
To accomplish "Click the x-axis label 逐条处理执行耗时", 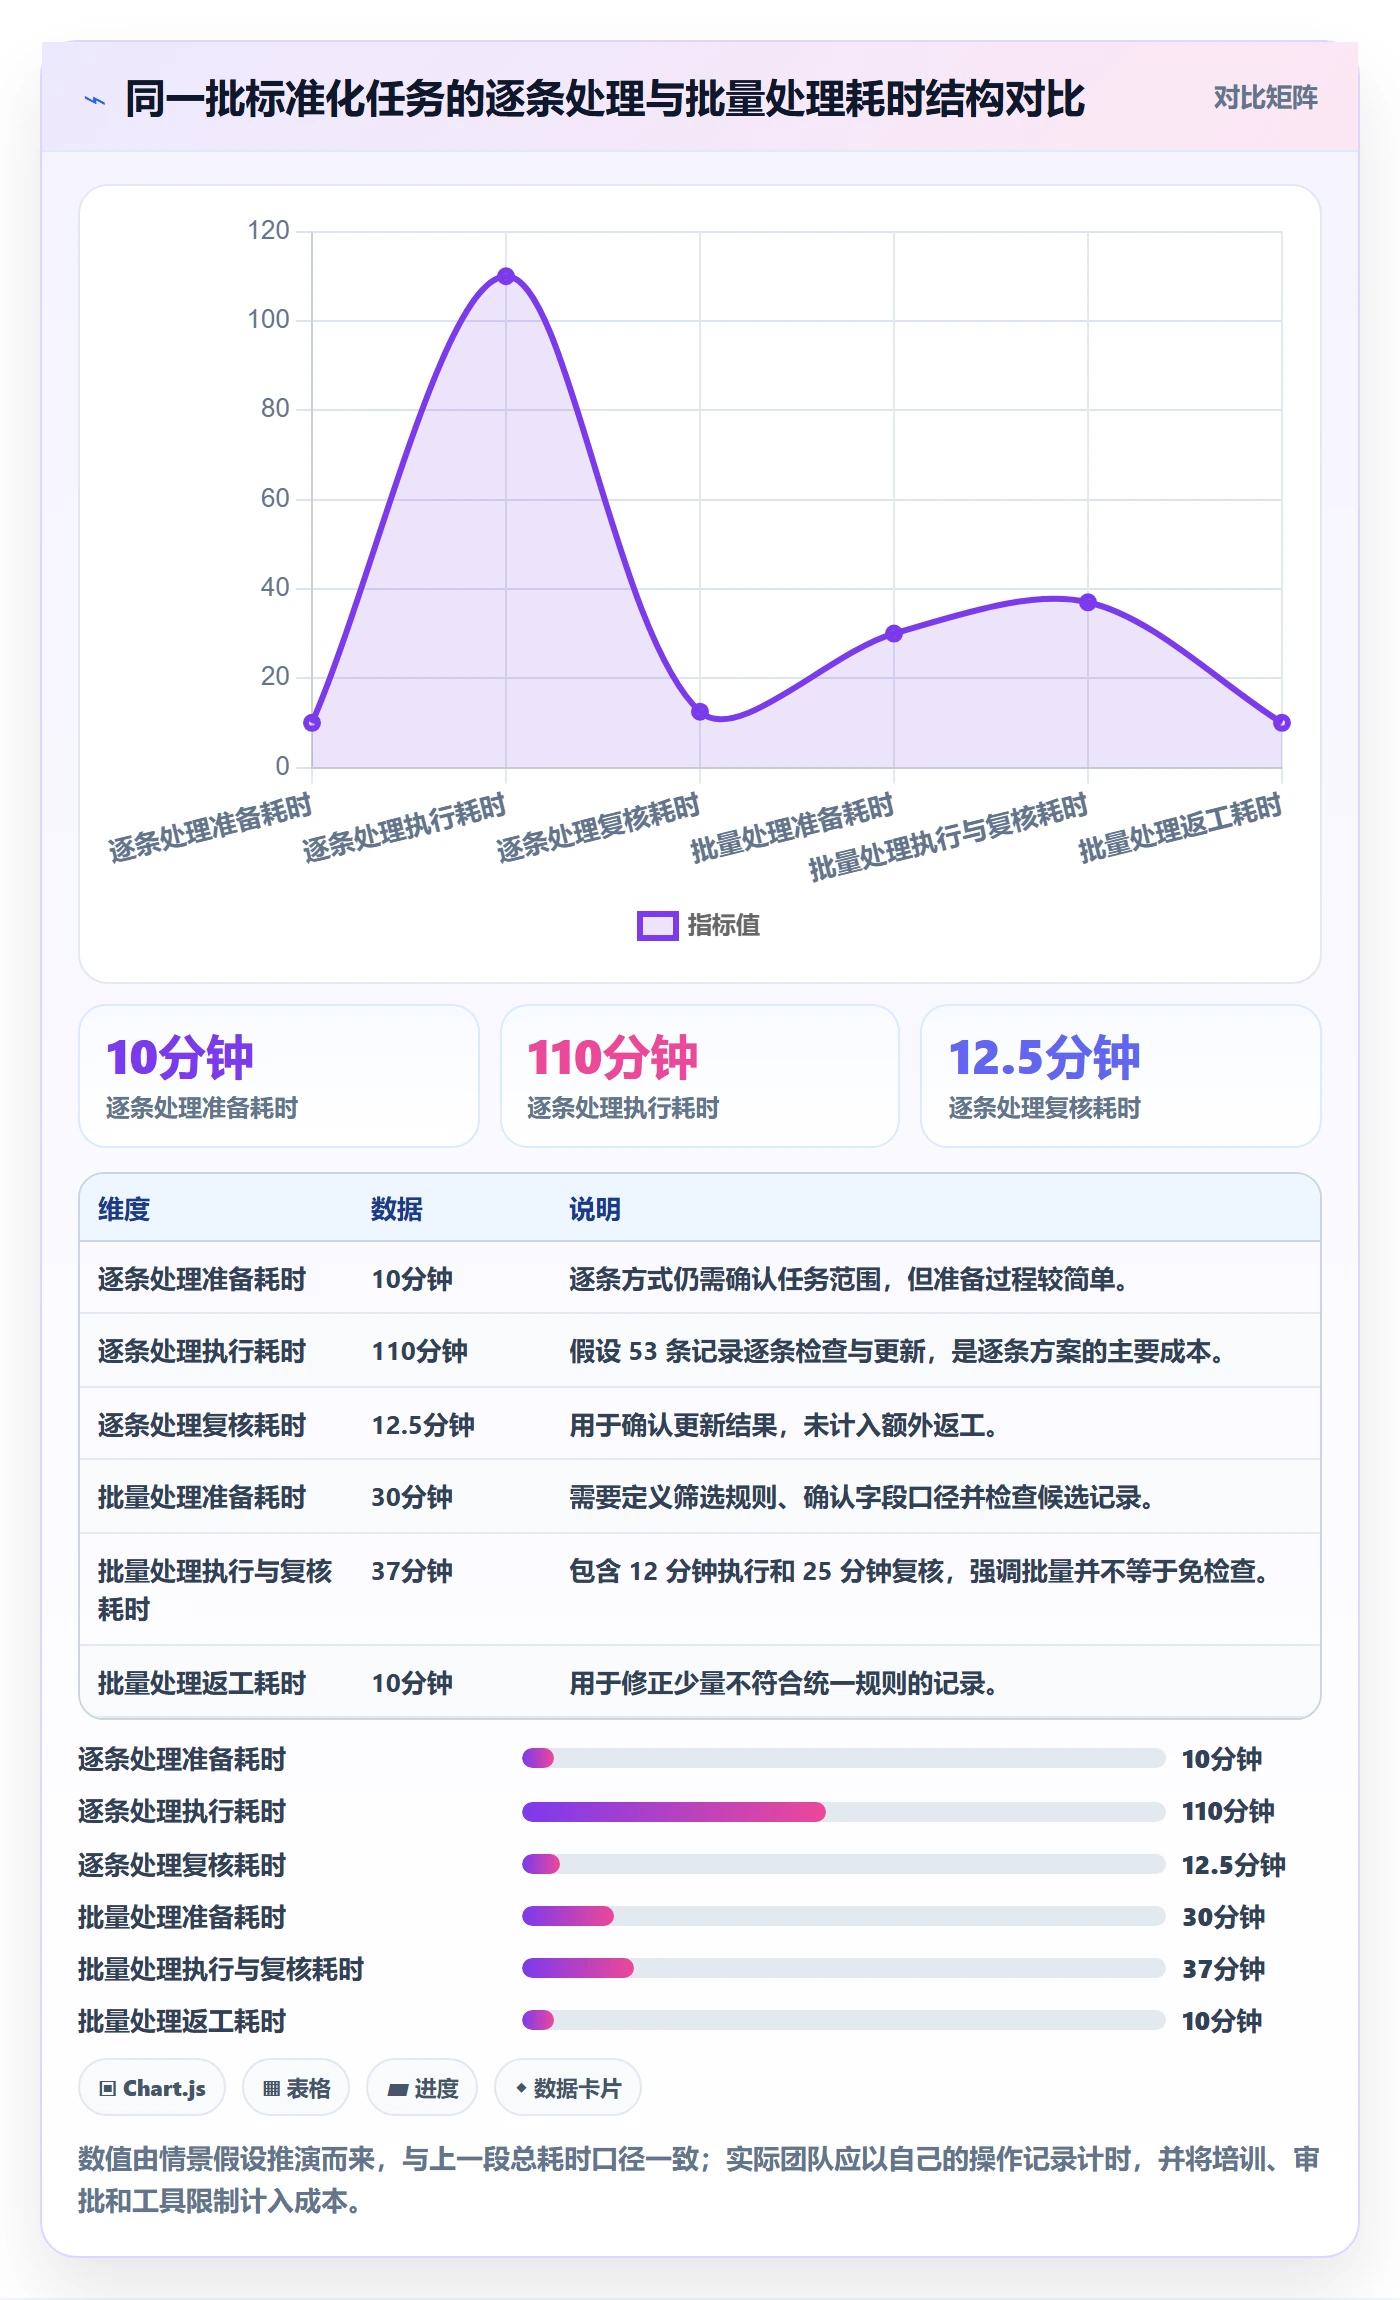I will point(404,828).
